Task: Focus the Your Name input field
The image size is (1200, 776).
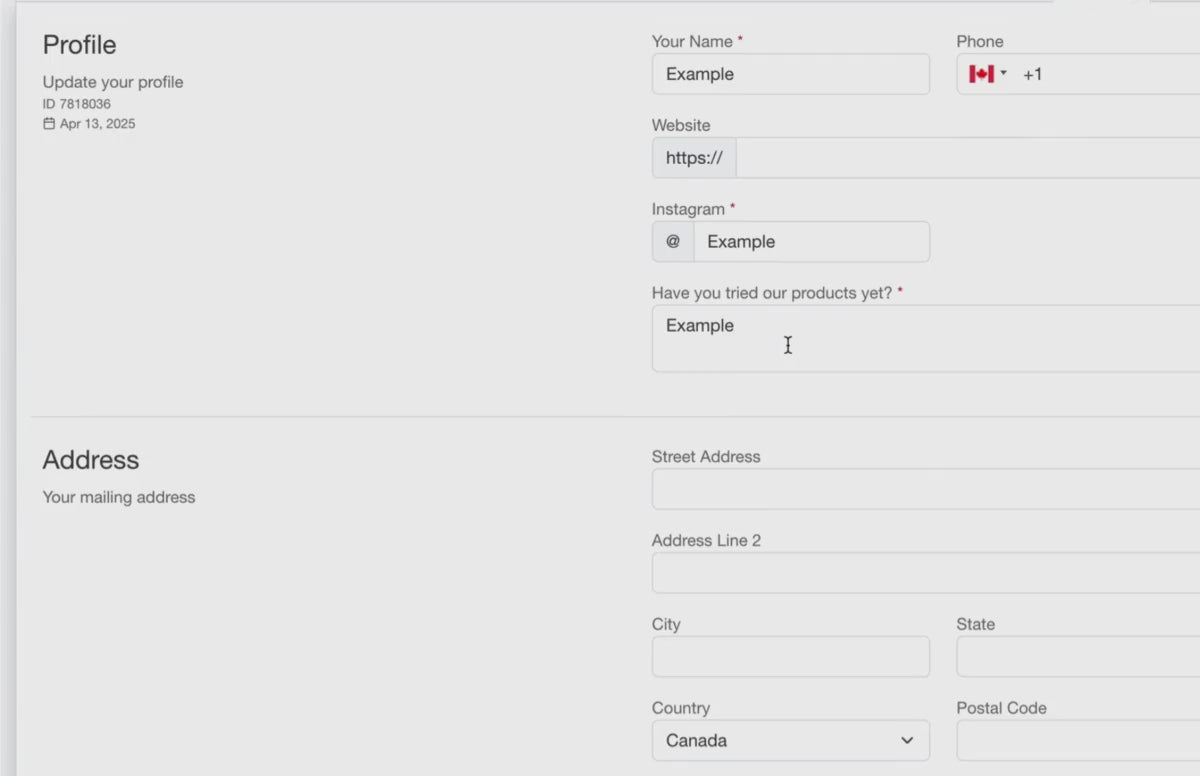Action: [x=791, y=74]
